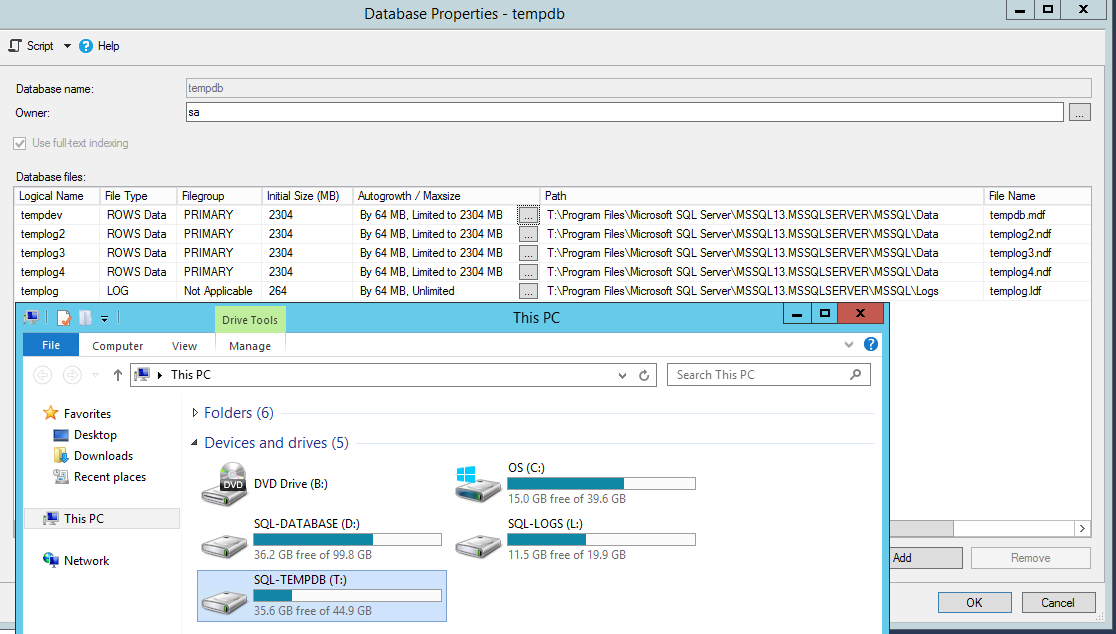Click the Network icon in navigation pane

(x=52, y=561)
